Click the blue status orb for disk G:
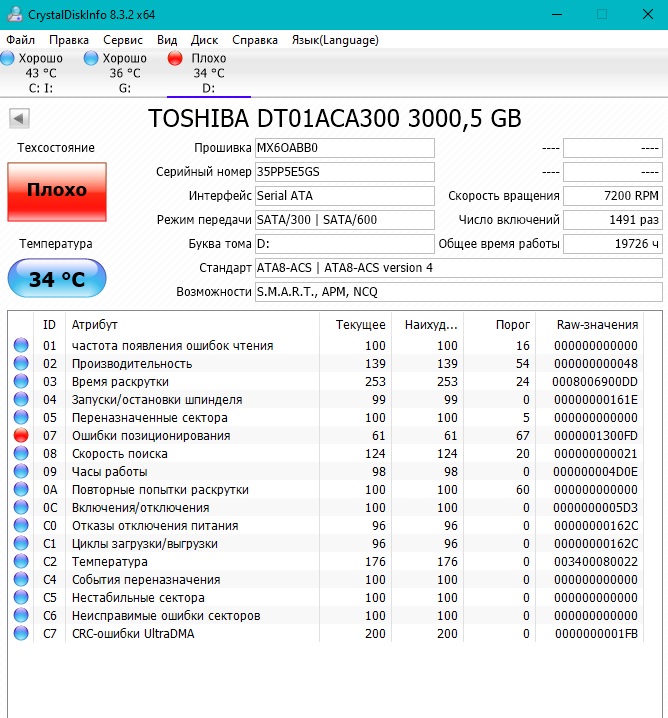Screen dimensions: 668x718 coord(91,58)
